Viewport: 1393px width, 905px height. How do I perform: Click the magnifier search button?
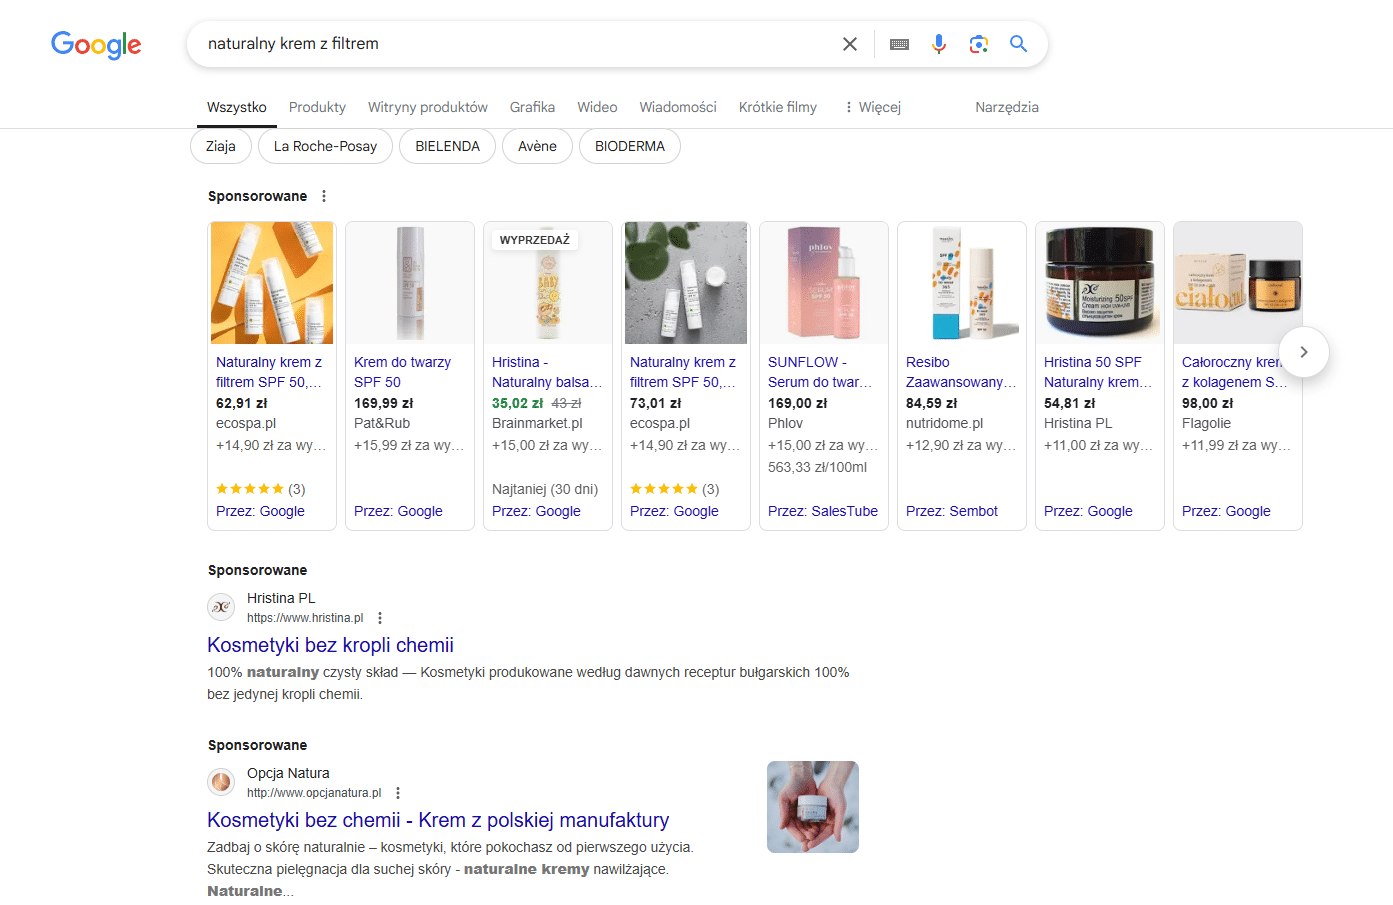click(x=1018, y=44)
